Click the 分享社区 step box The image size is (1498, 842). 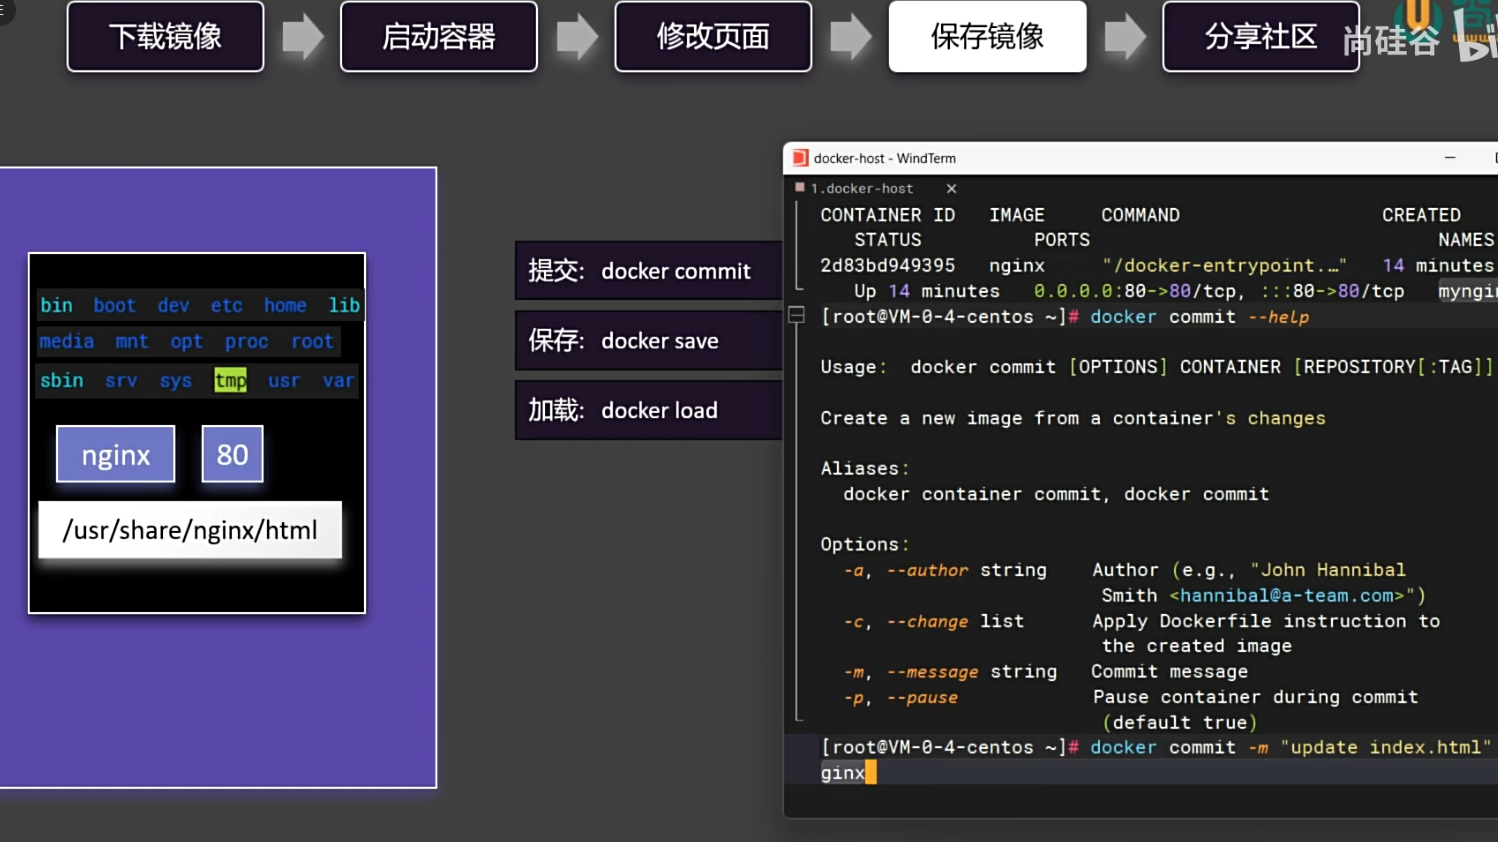click(1261, 37)
